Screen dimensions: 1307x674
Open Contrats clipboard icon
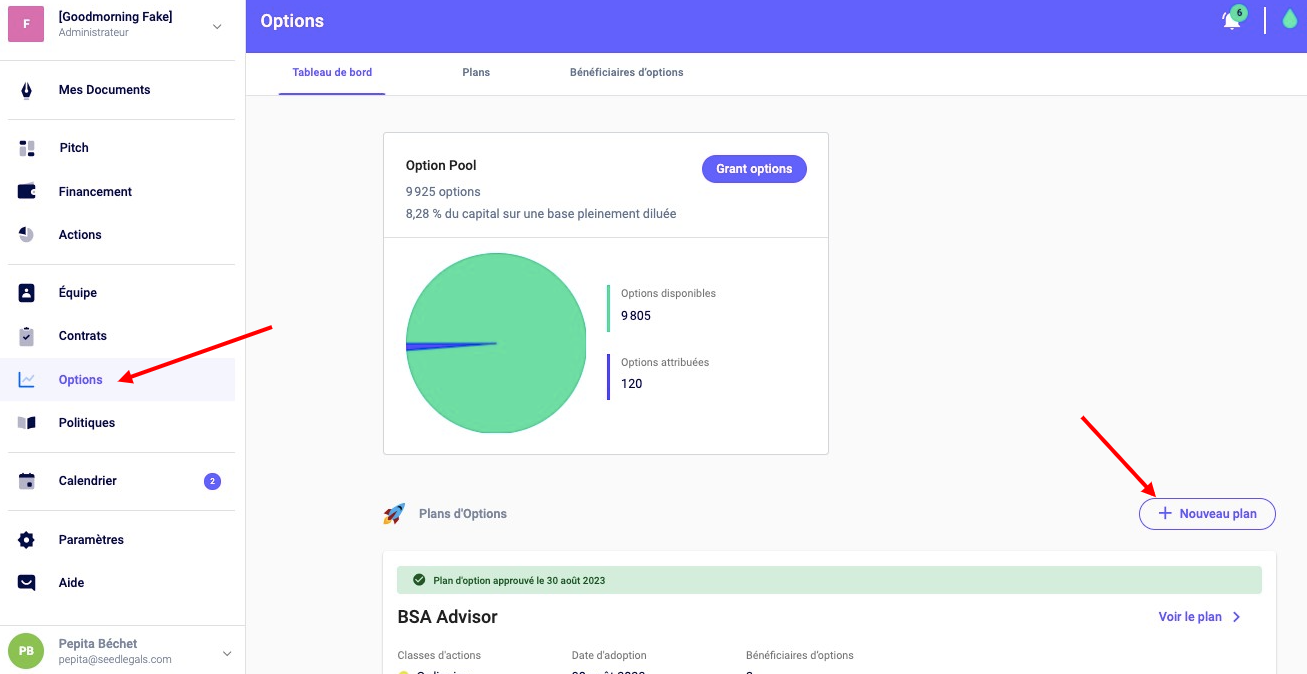(26, 336)
